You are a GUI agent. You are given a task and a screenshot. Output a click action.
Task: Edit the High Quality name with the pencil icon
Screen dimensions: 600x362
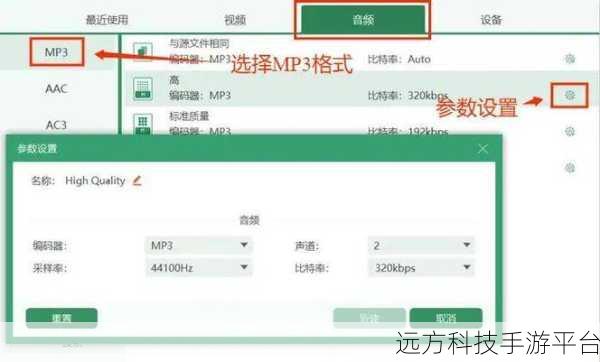coord(137,181)
